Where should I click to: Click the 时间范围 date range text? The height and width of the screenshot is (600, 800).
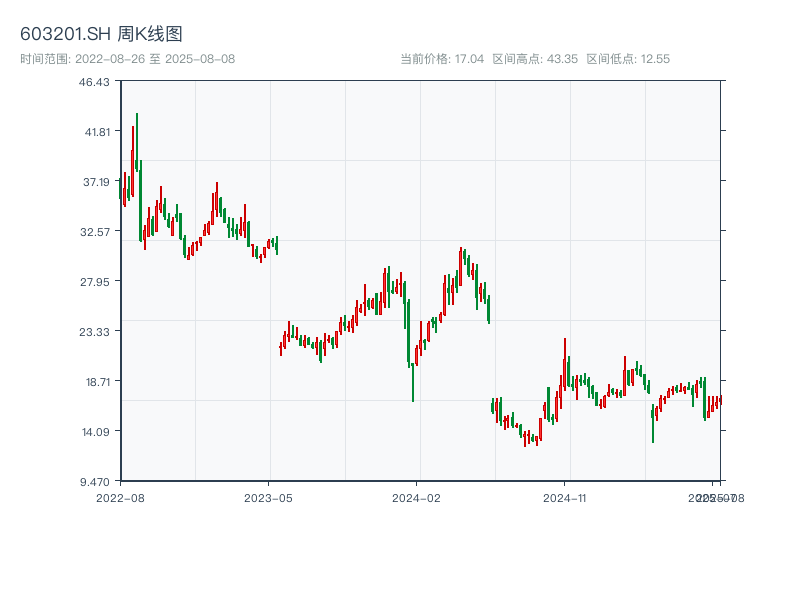click(127, 59)
